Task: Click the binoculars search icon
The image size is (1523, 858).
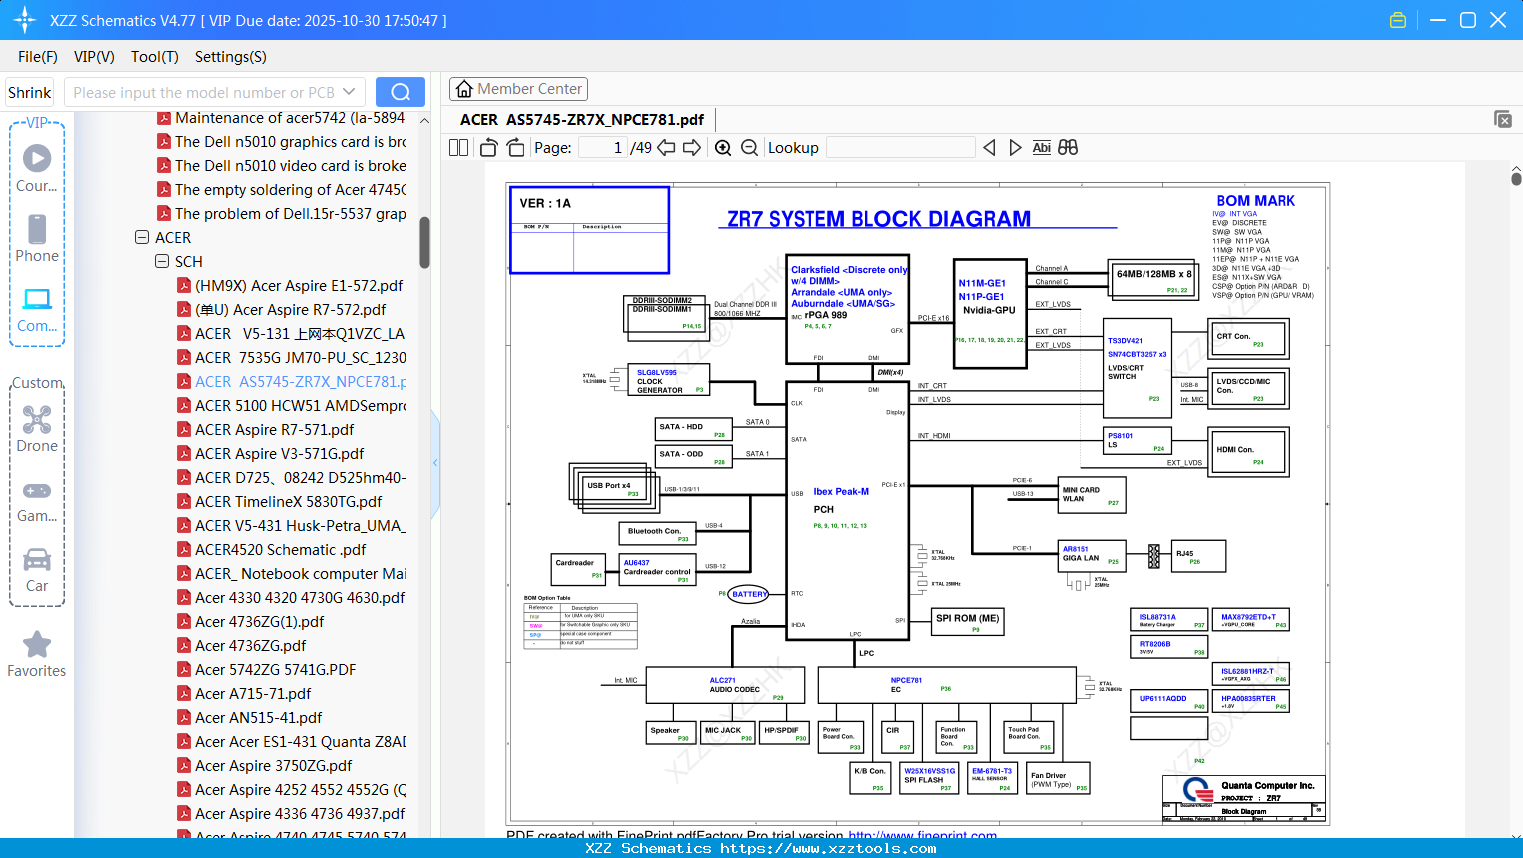Action: tap(1068, 148)
